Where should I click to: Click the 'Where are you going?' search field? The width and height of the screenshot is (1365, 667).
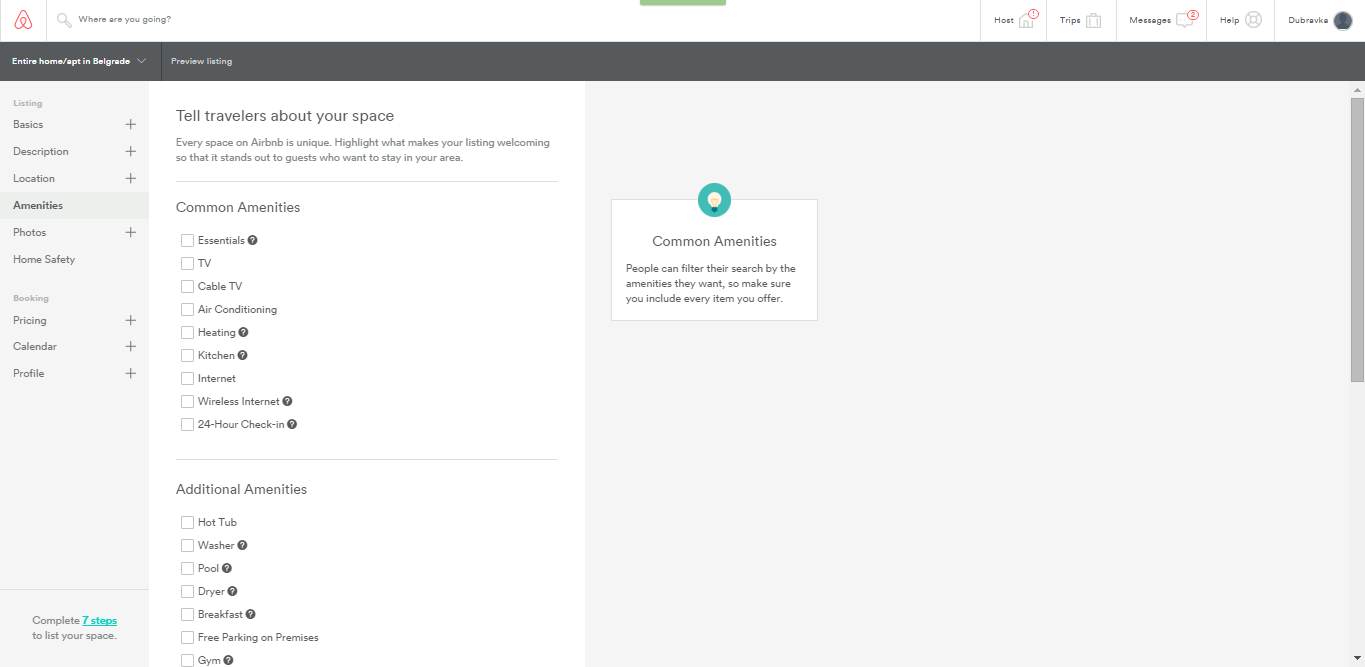click(x=200, y=20)
